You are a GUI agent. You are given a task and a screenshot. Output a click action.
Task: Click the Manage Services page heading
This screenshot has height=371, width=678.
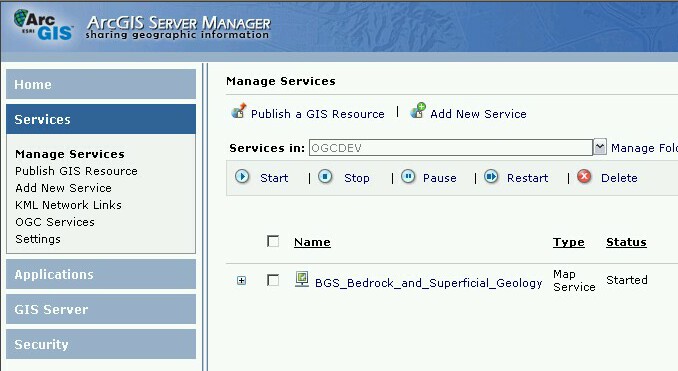[x=281, y=81]
